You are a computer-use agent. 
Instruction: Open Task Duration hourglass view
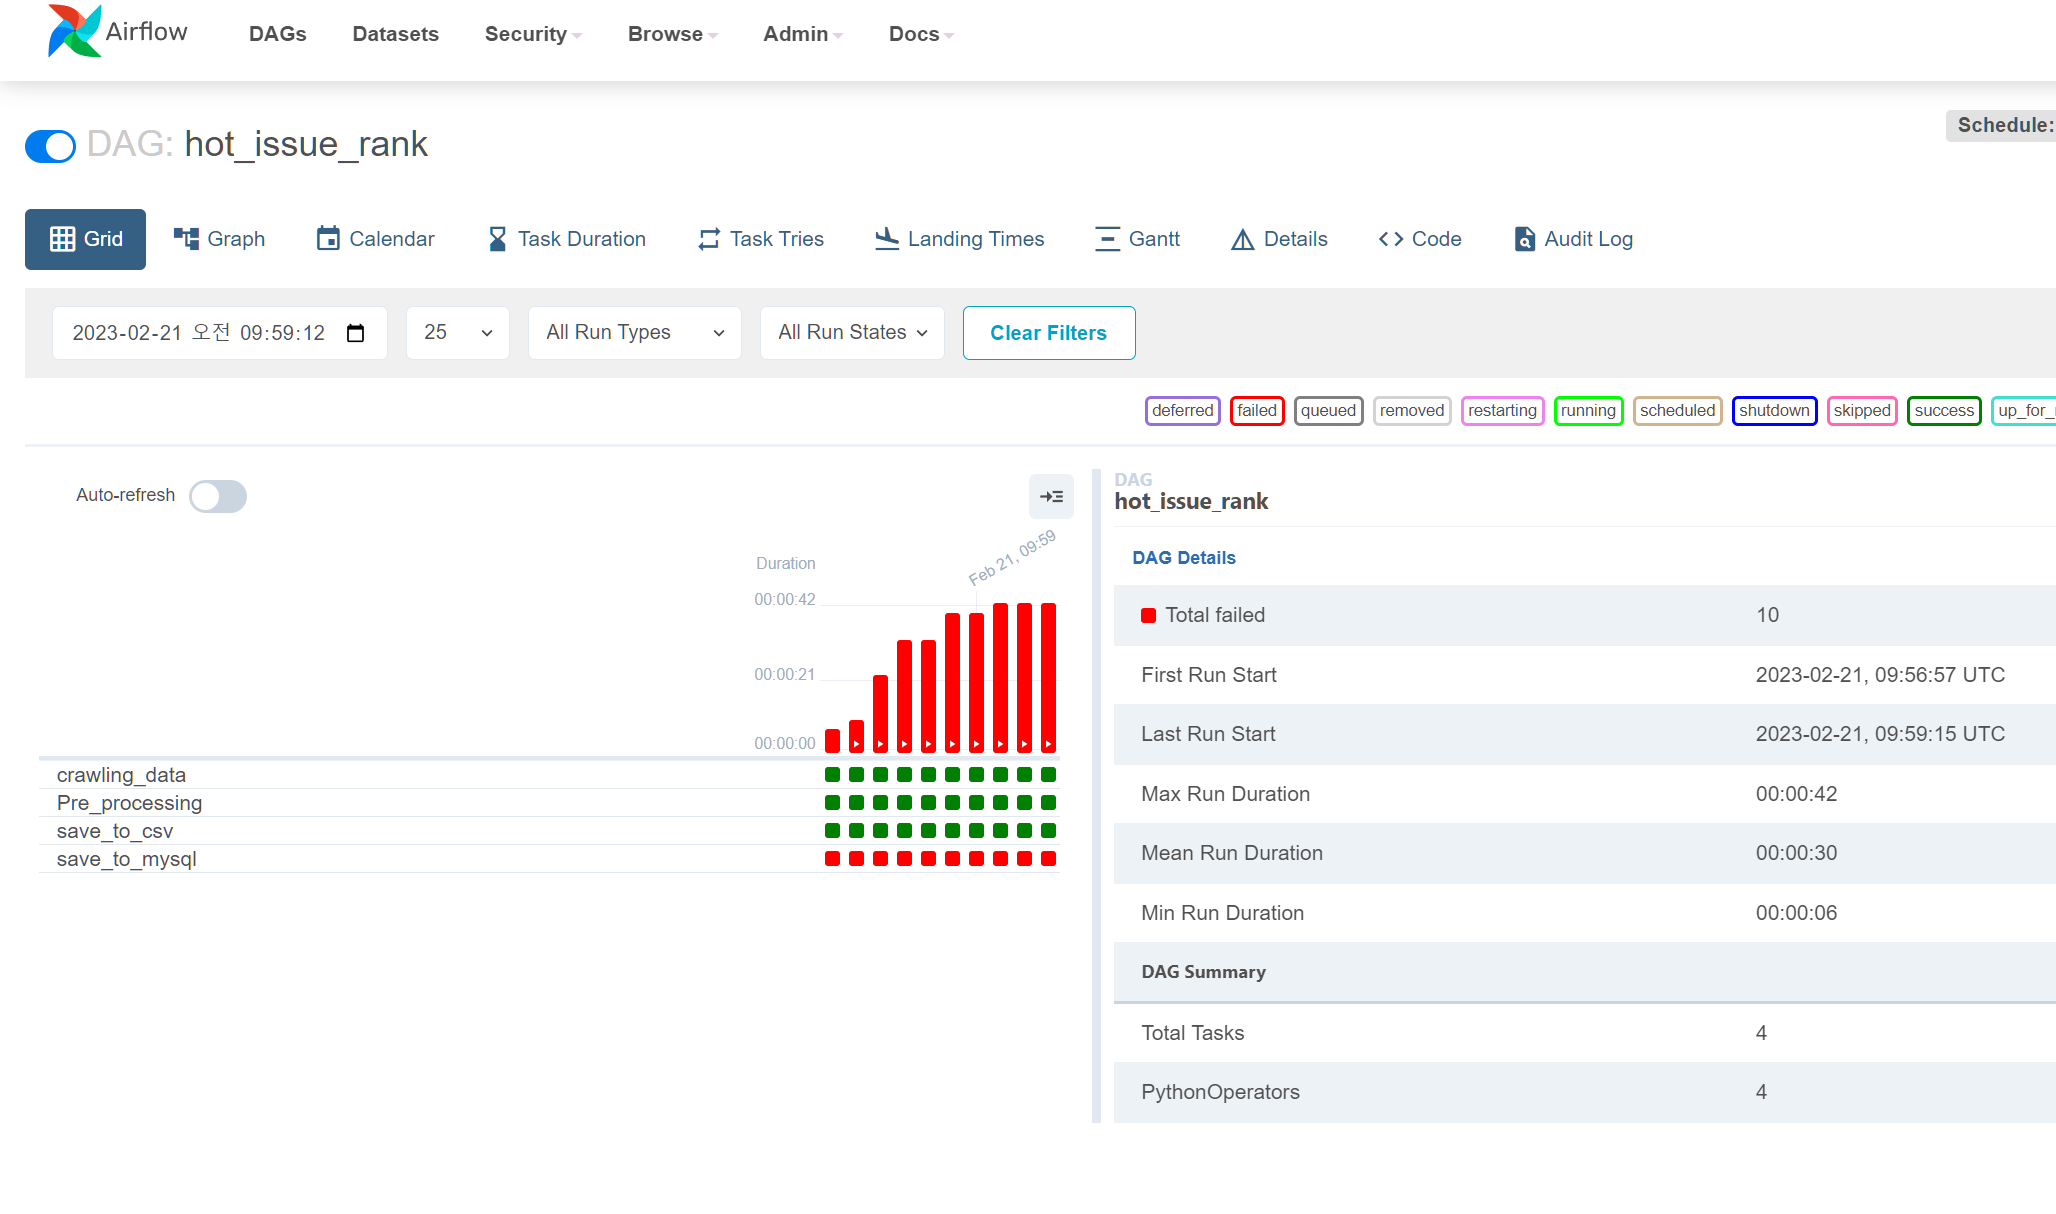566,239
